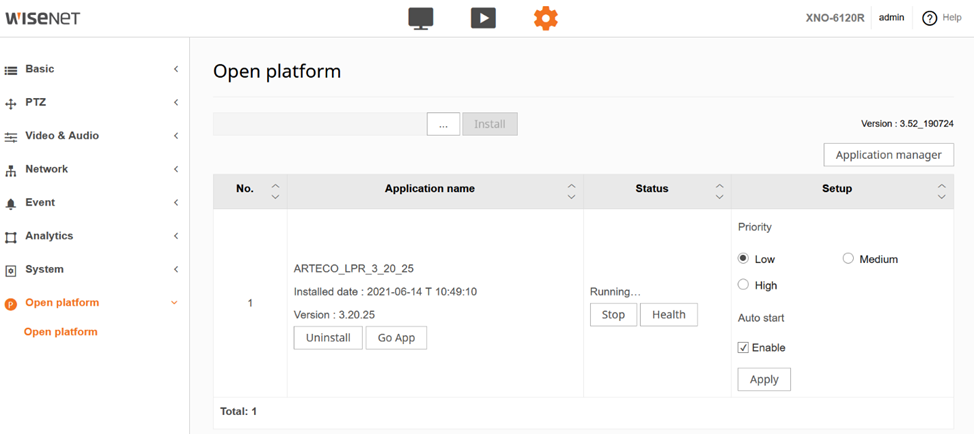Viewport: 974px width, 434px height.
Task: Select Low priority radio button
Action: click(x=743, y=258)
